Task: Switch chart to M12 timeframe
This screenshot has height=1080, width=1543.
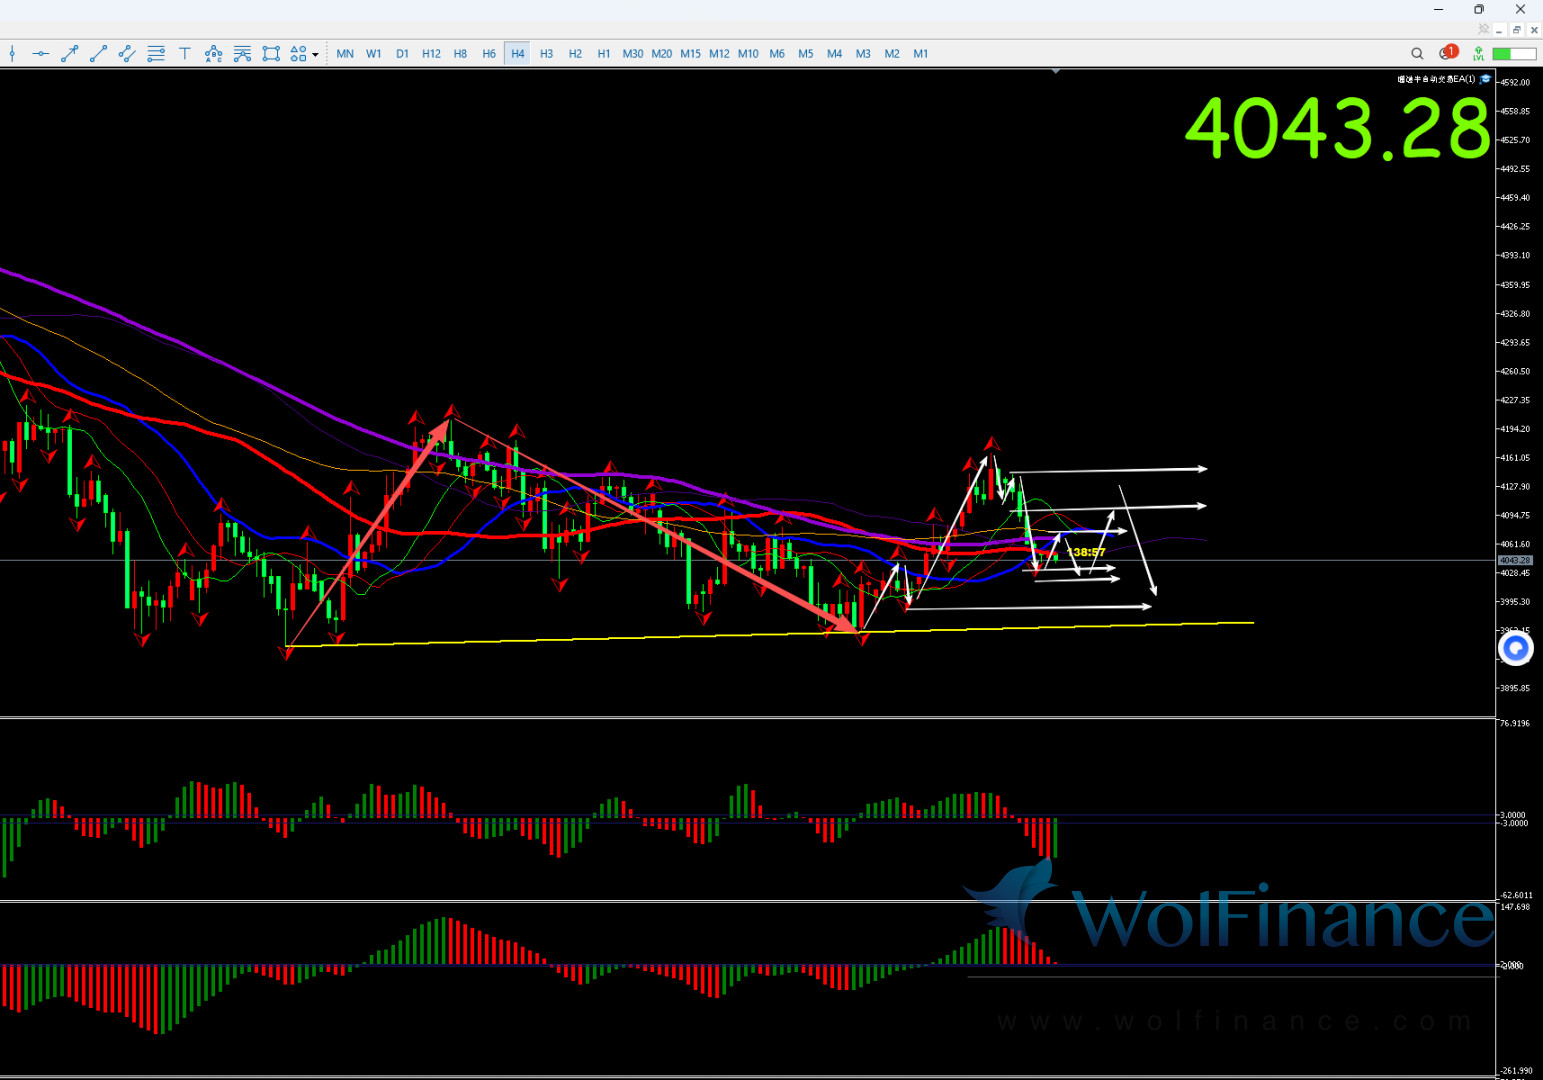Action: [x=719, y=54]
